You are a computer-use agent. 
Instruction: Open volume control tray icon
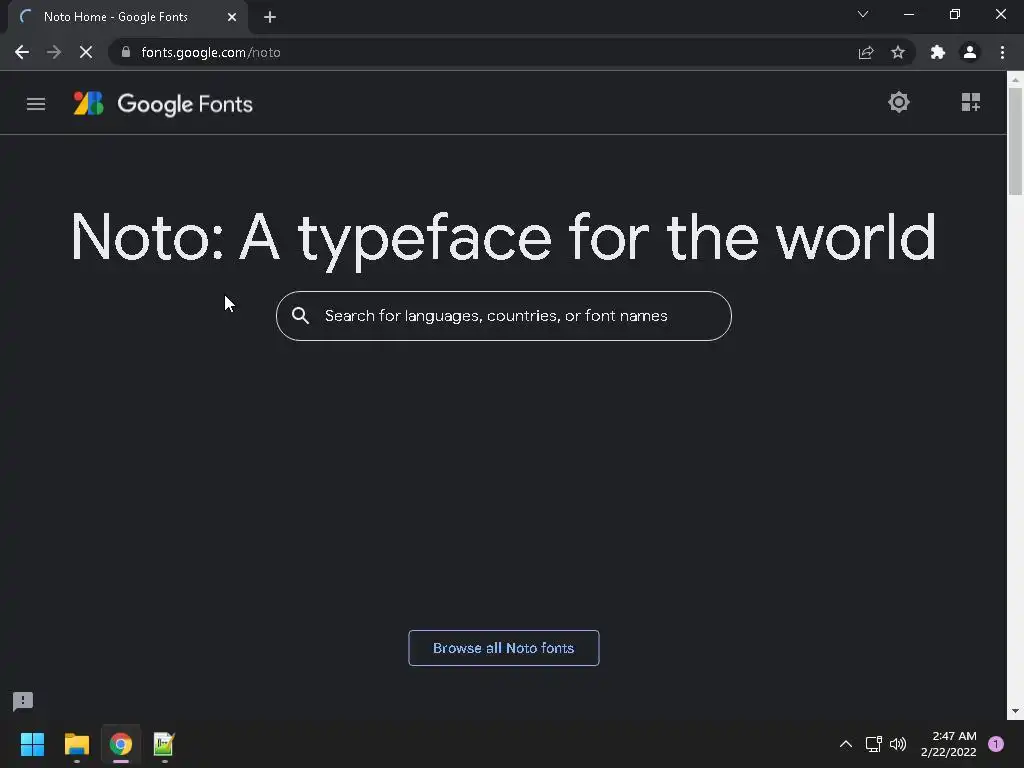(898, 744)
